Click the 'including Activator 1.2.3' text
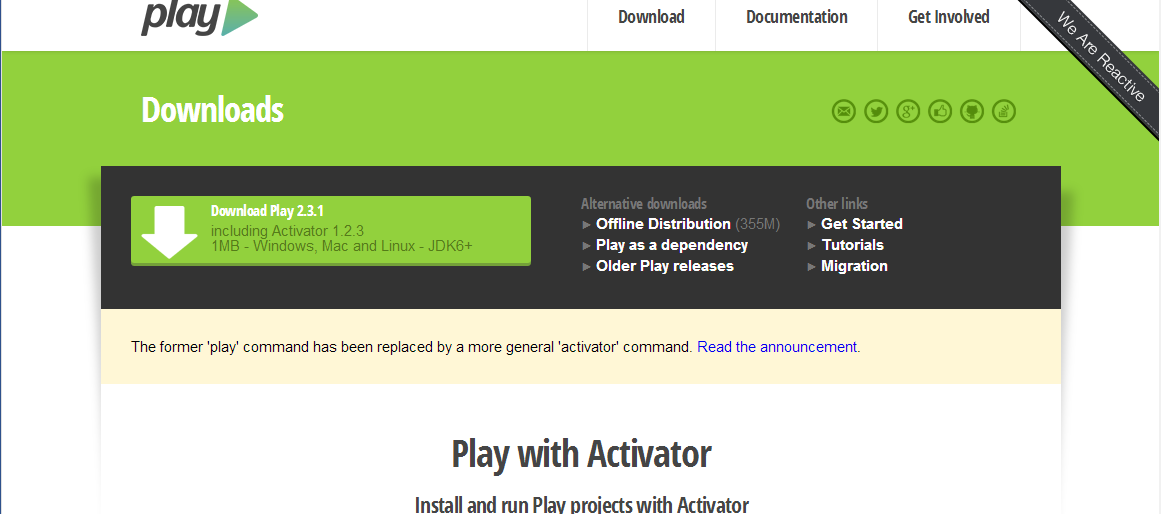The image size is (1161, 514). tap(287, 230)
